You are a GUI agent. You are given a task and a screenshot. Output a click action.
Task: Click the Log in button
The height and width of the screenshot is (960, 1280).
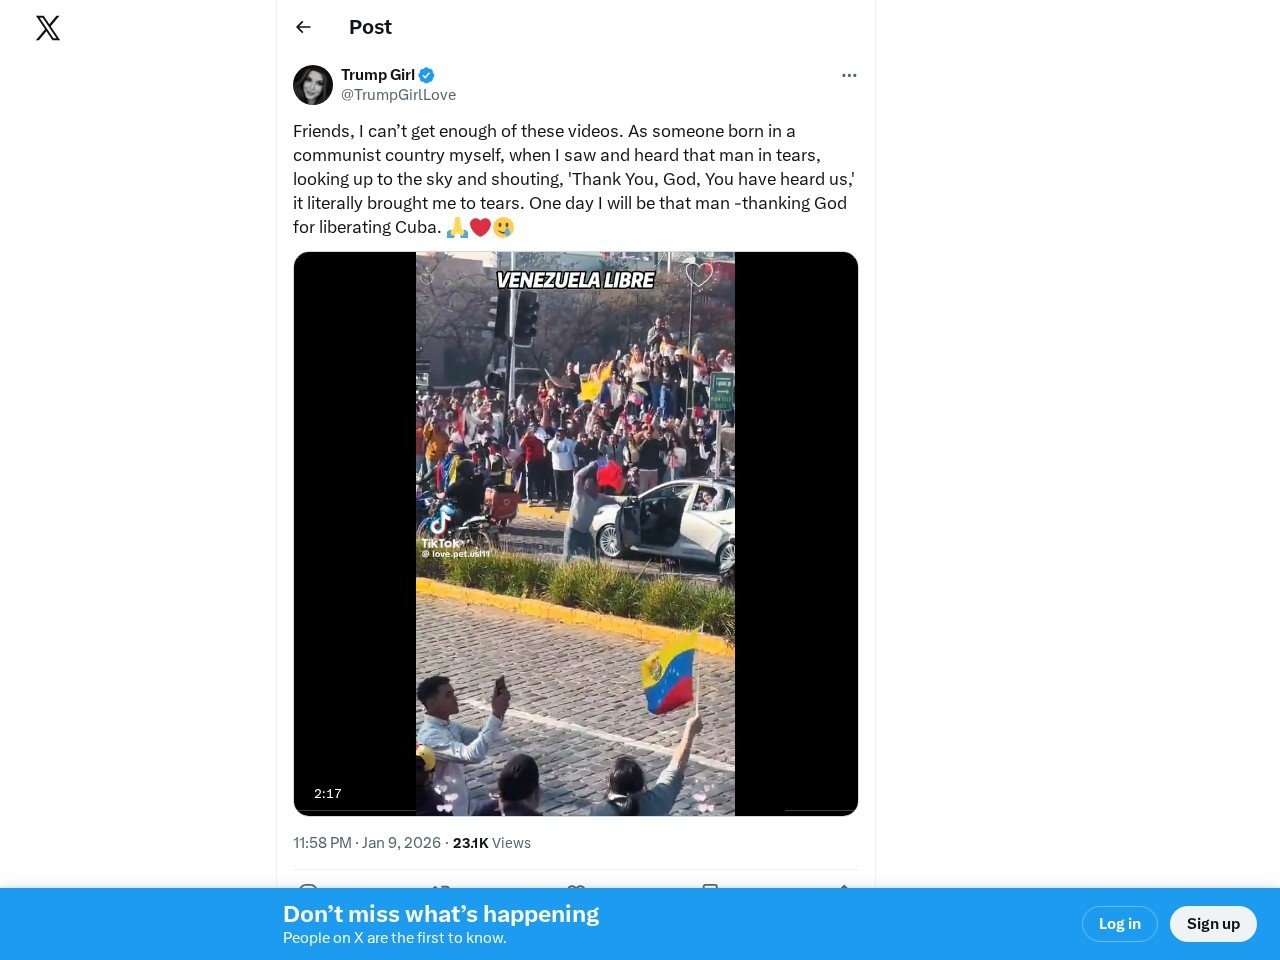[x=1120, y=924]
